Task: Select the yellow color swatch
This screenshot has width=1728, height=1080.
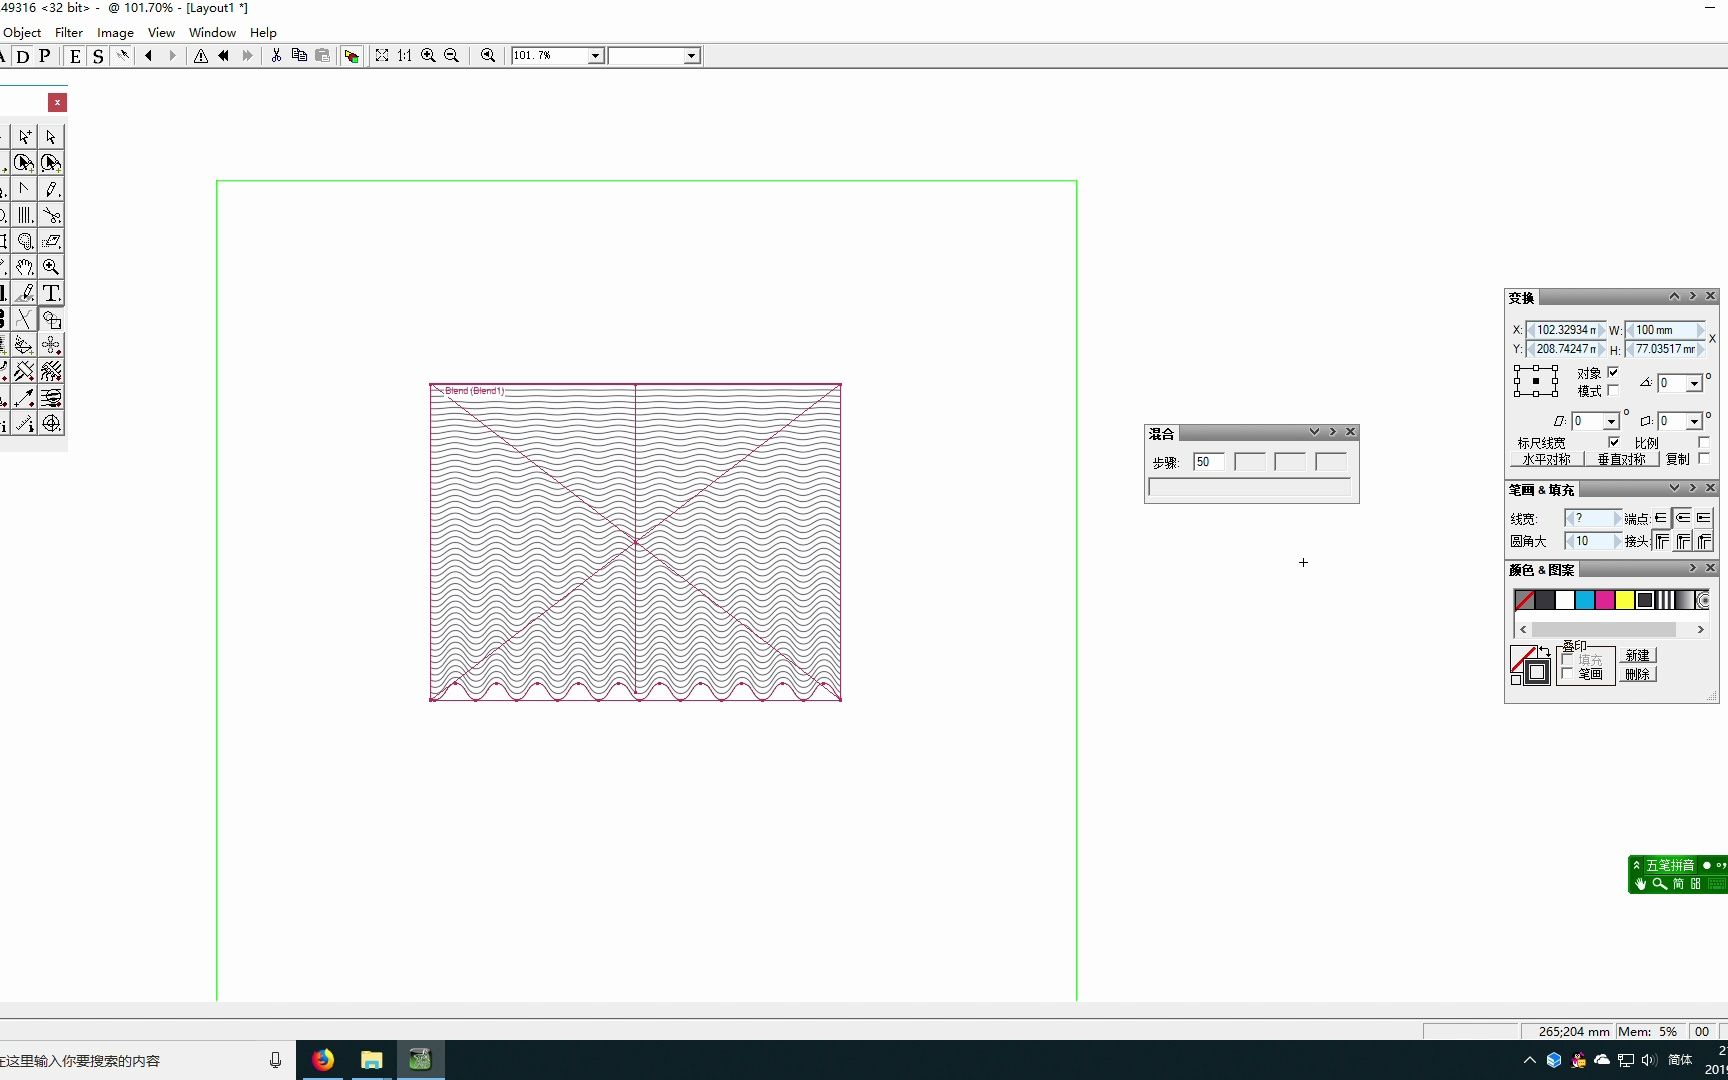Action: pyautogui.click(x=1625, y=600)
